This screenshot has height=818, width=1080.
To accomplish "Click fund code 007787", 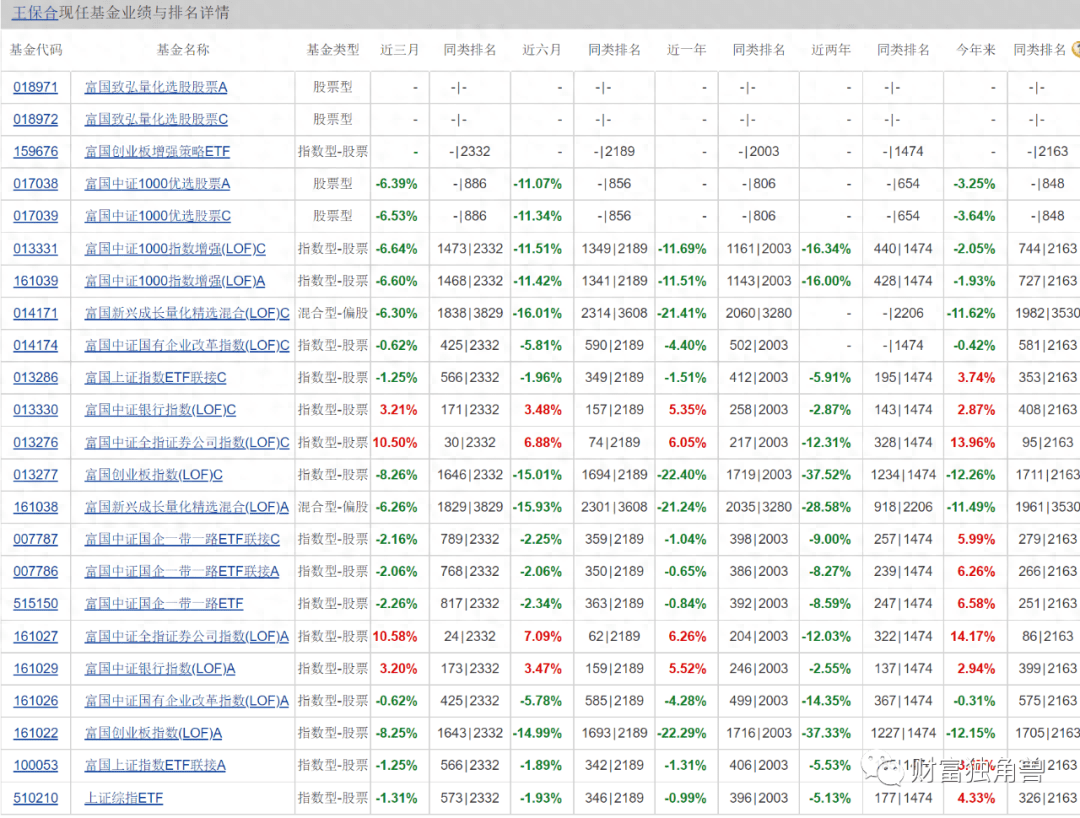I will click(36, 539).
